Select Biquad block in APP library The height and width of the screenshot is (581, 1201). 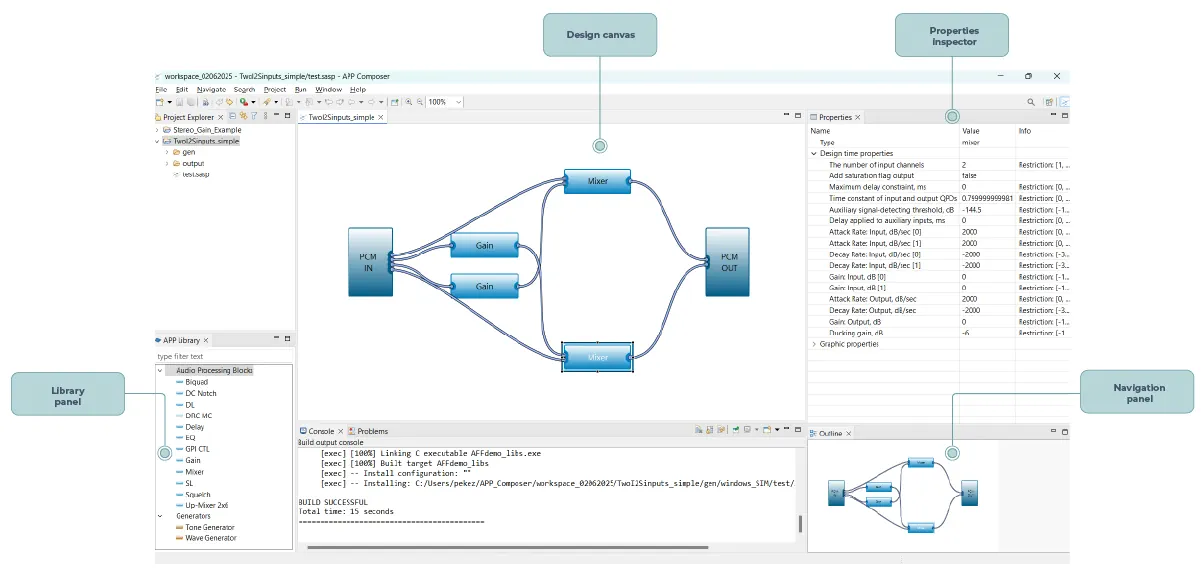point(197,382)
